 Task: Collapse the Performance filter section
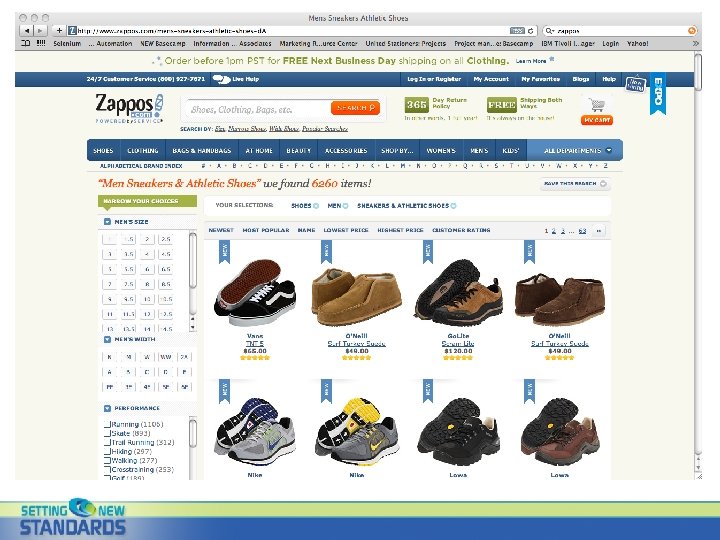(x=107, y=408)
